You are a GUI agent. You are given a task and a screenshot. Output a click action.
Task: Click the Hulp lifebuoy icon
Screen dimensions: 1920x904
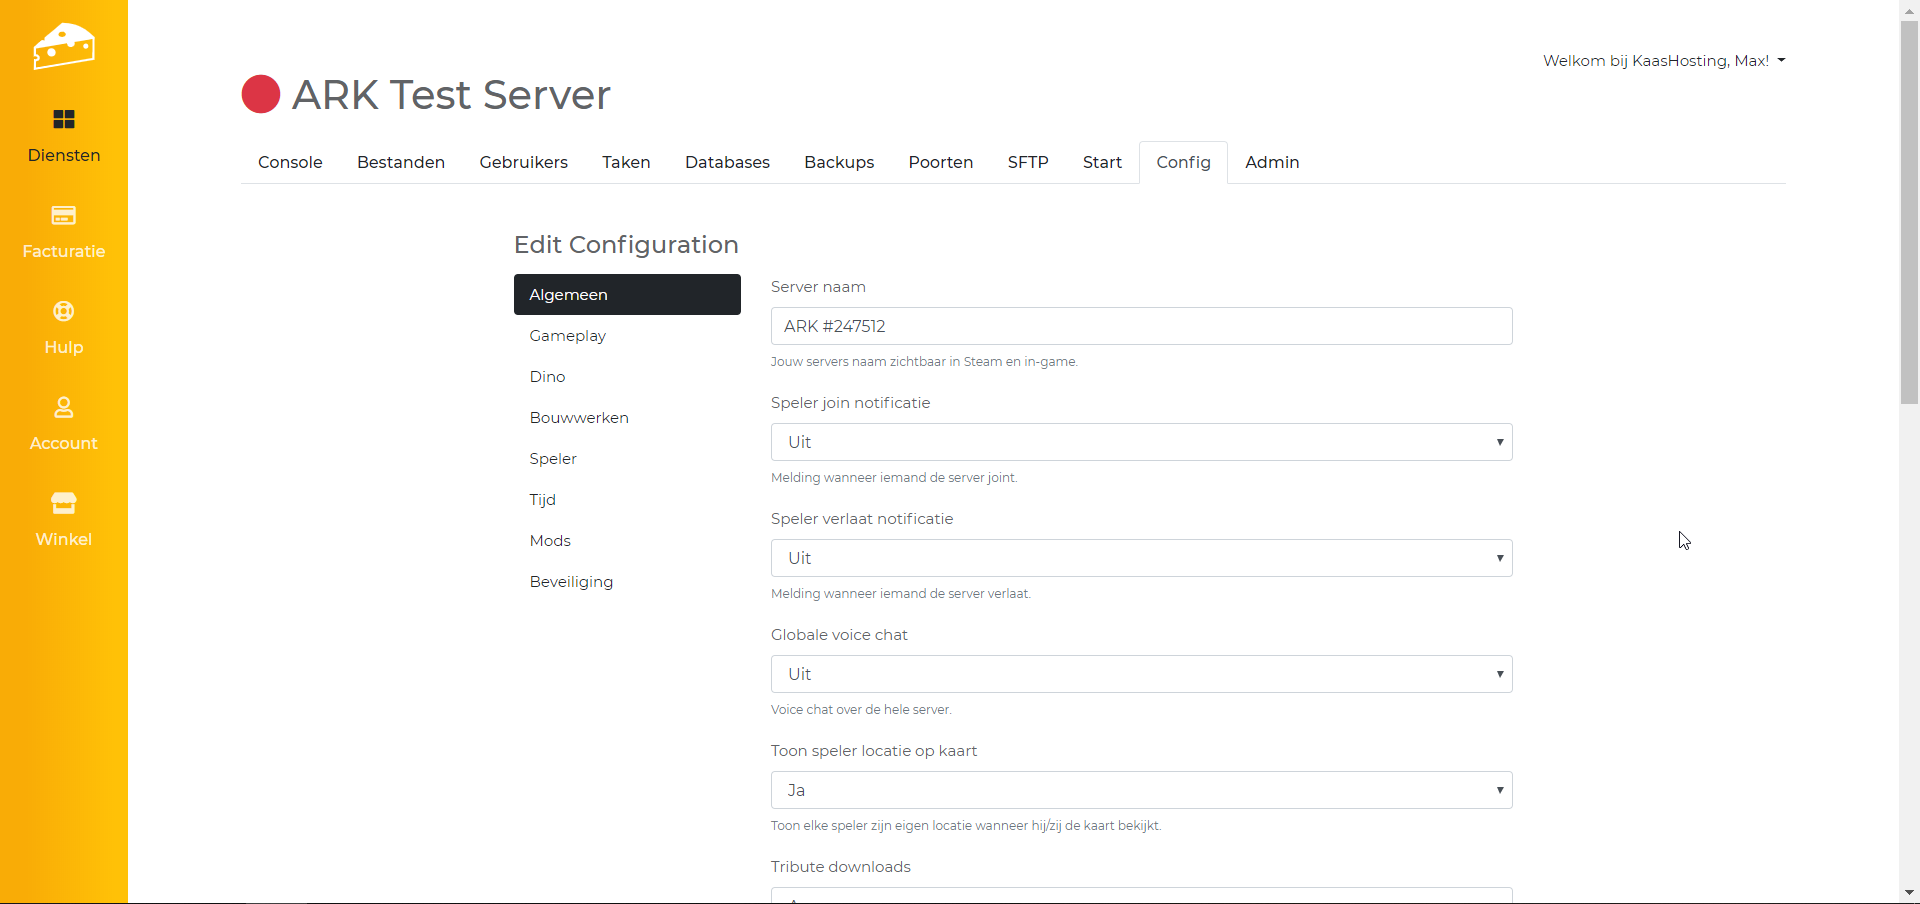tap(64, 312)
